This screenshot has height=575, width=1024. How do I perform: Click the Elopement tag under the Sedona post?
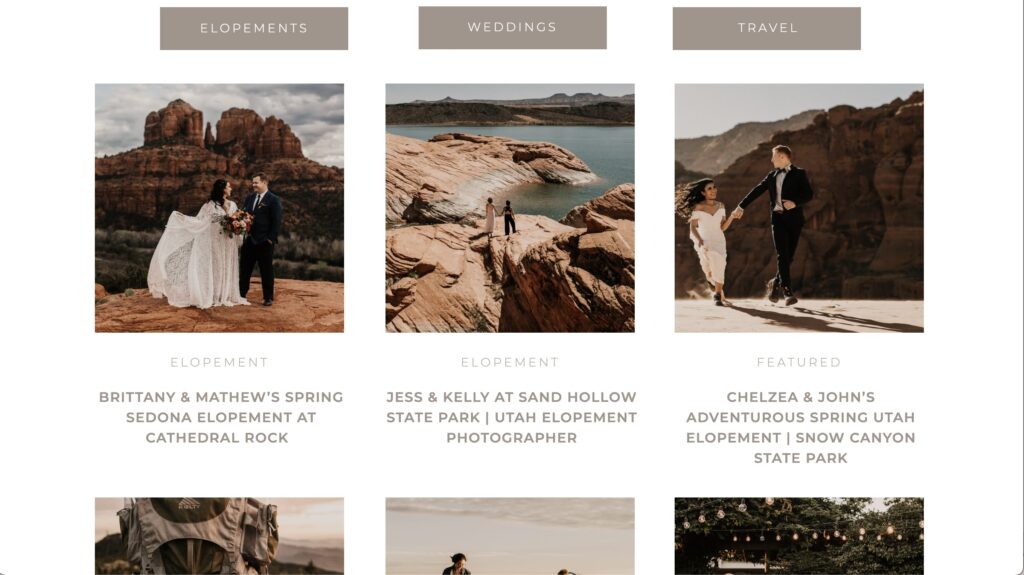tap(219, 362)
